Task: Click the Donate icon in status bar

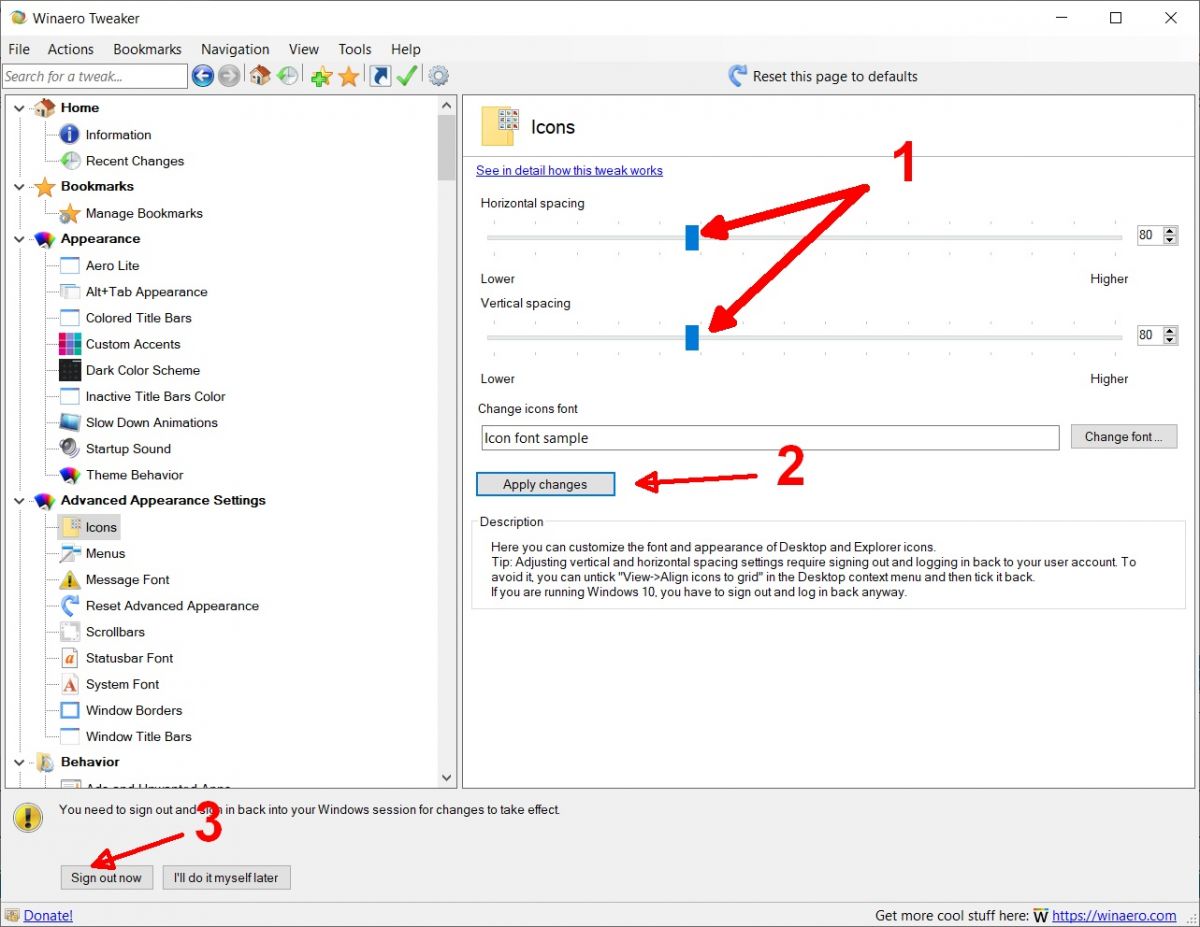Action: click(12, 915)
